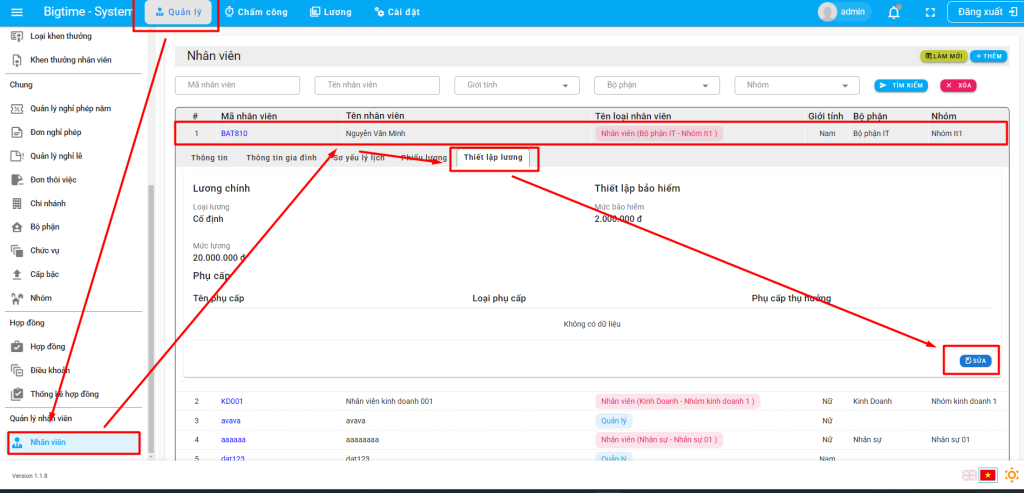This screenshot has width=1024, height=493.
Task: Open the hamburger navigation menu
Action: [x=16, y=12]
